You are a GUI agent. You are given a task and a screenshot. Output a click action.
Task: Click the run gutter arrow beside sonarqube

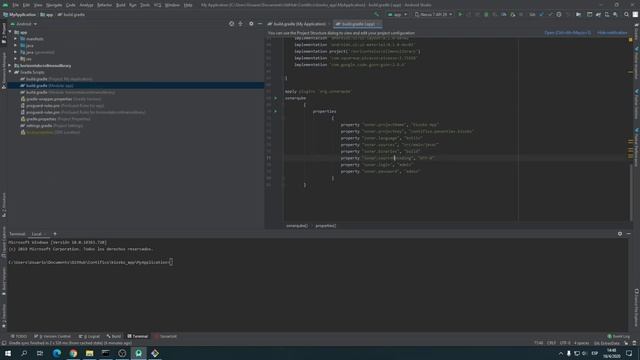tap(276, 98)
